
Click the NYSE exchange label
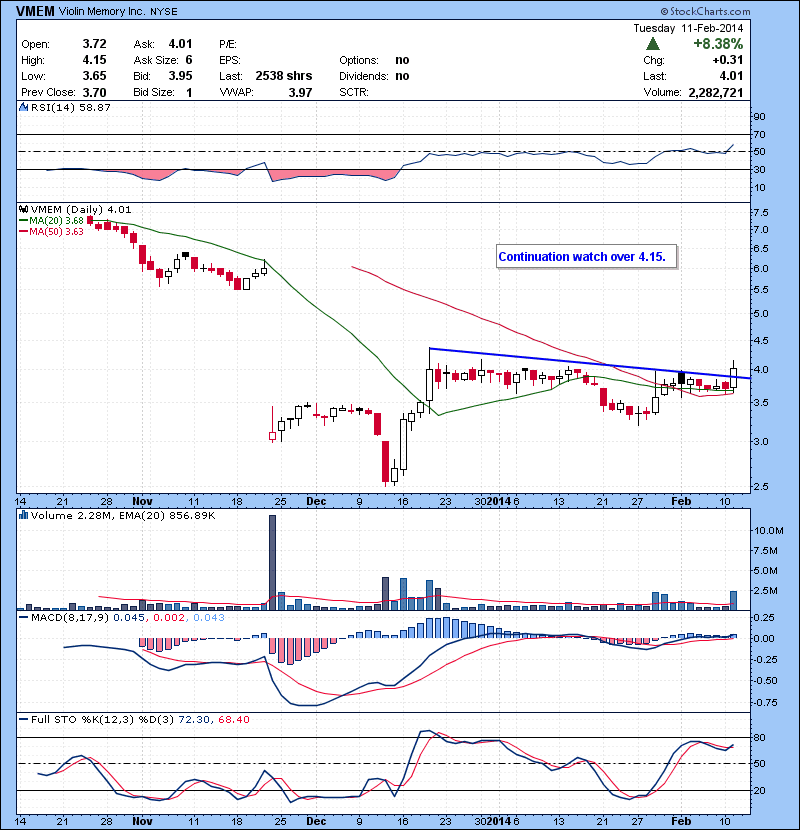[x=164, y=12]
